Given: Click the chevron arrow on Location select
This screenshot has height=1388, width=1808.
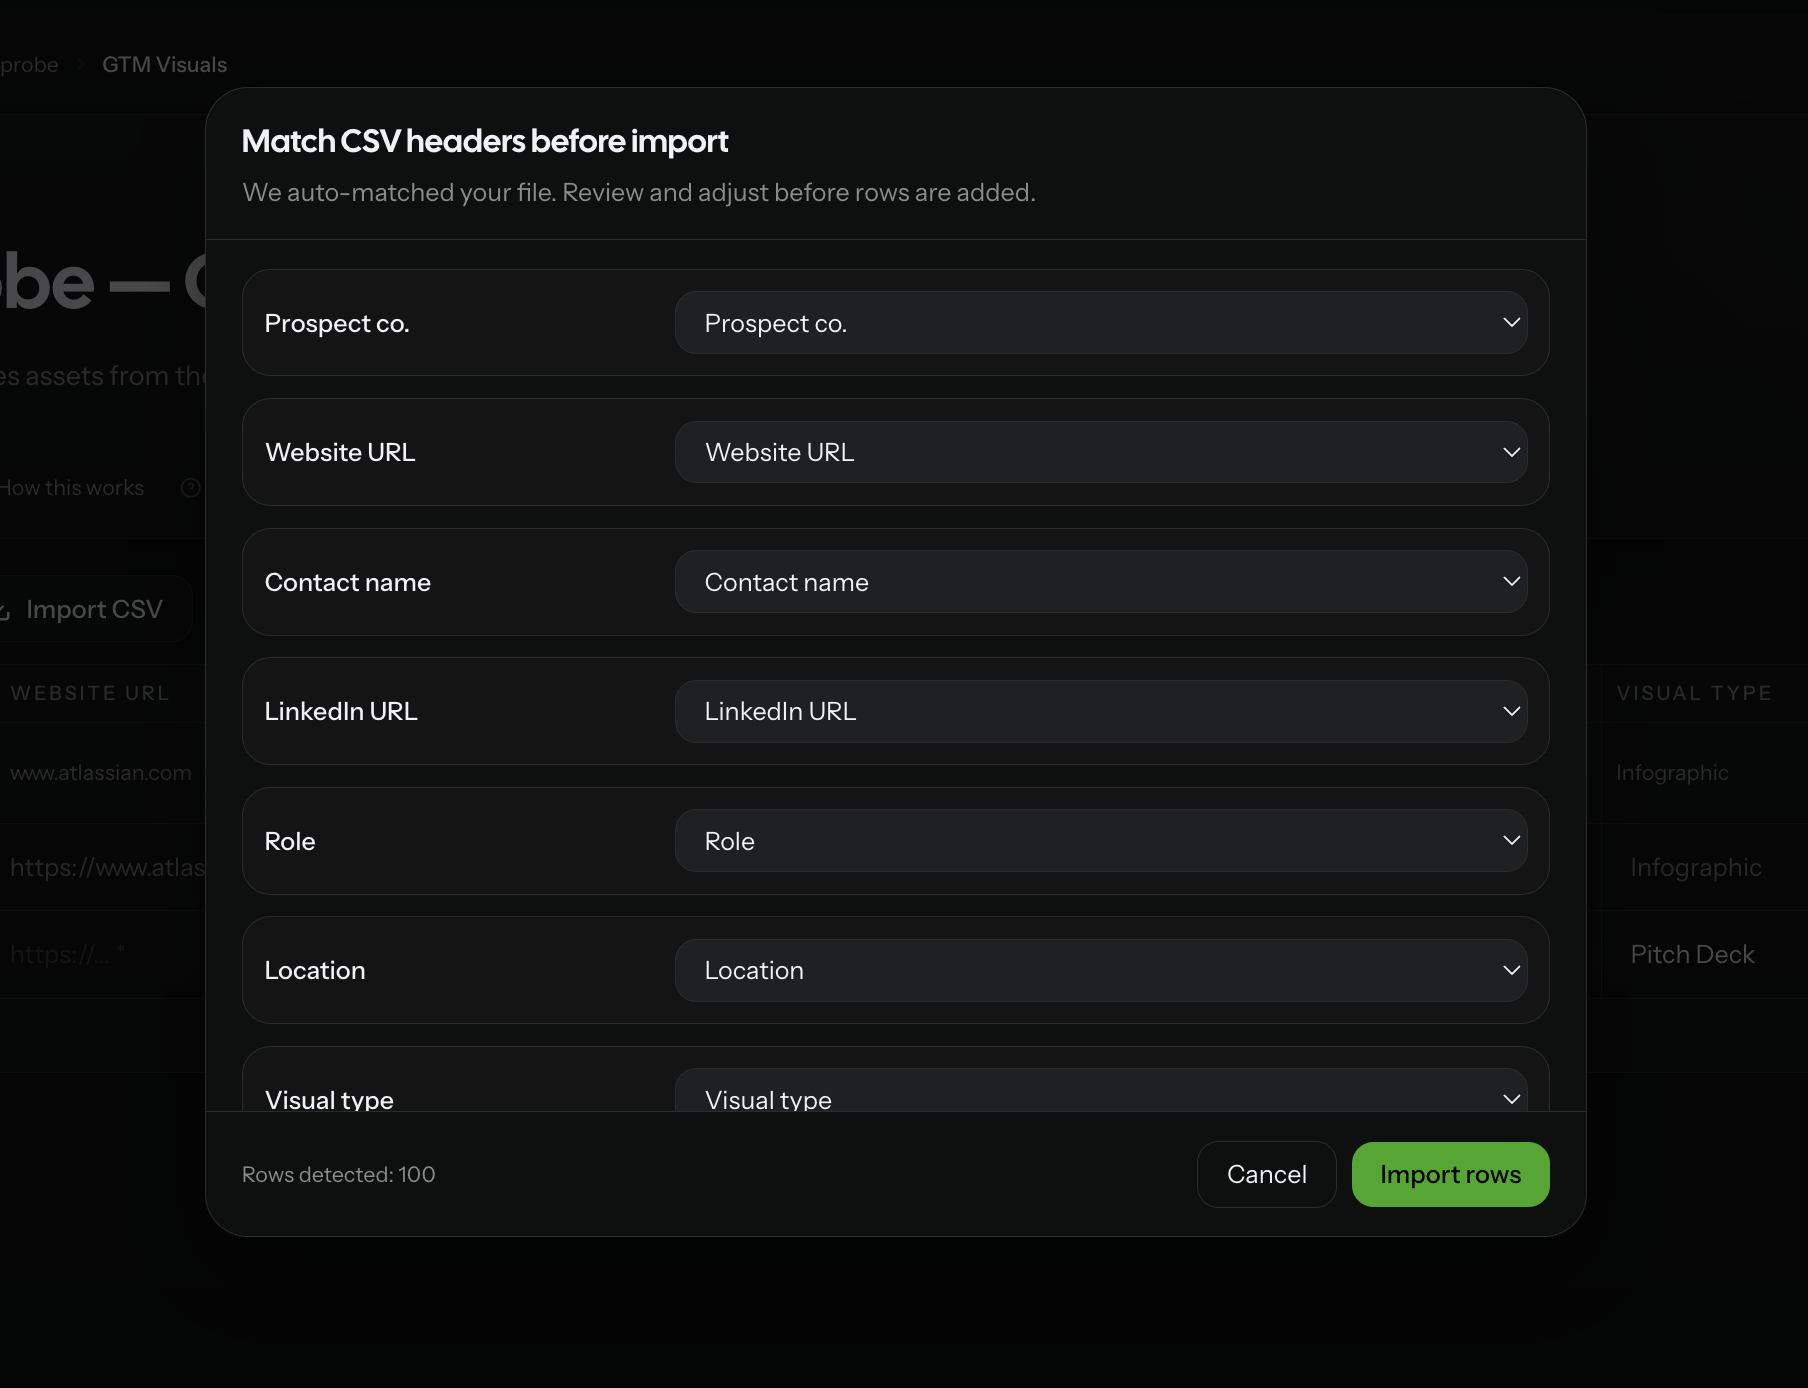Looking at the screenshot, I should 1511,970.
